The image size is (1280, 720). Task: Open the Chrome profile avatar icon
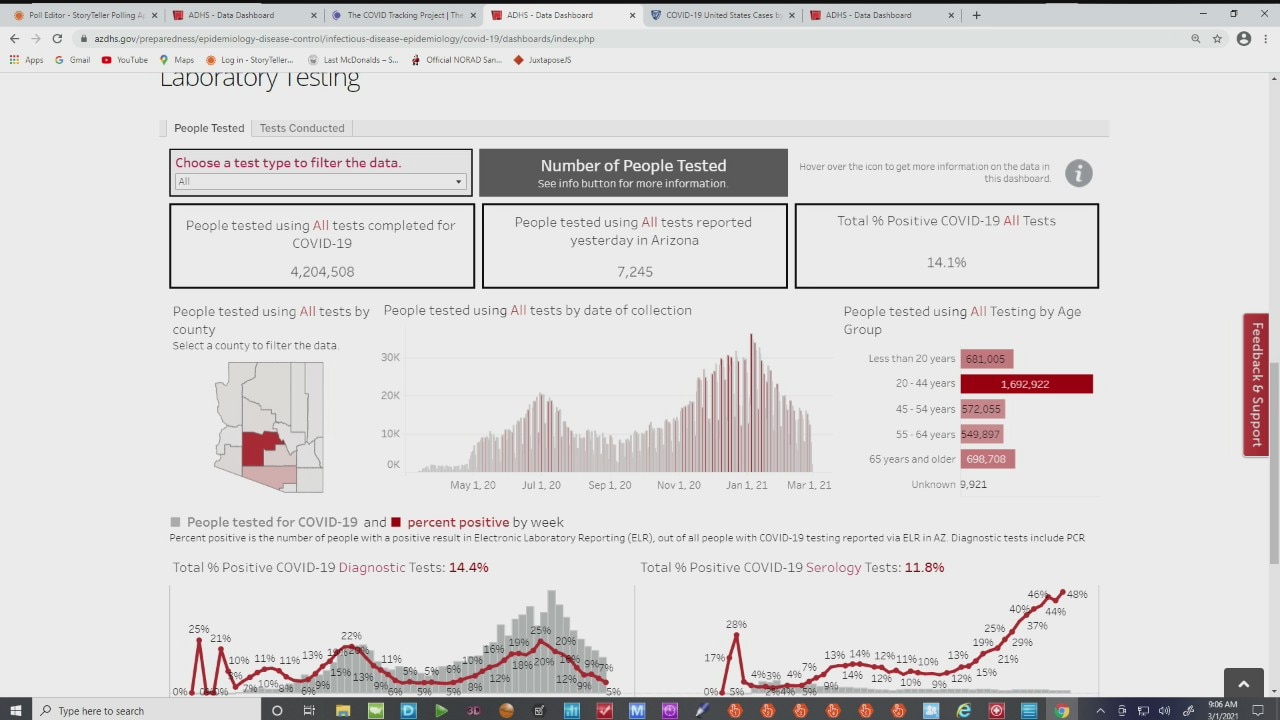[1243, 38]
